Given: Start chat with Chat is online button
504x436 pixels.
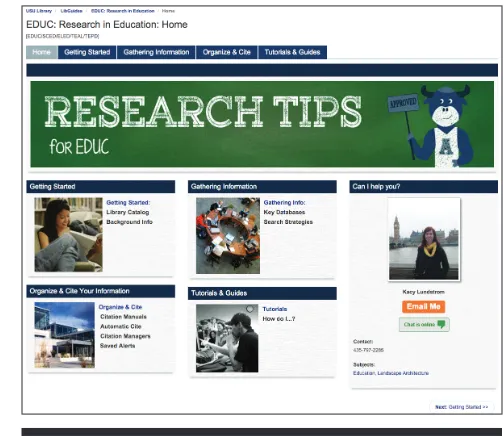Looking at the screenshot, I should [x=424, y=324].
